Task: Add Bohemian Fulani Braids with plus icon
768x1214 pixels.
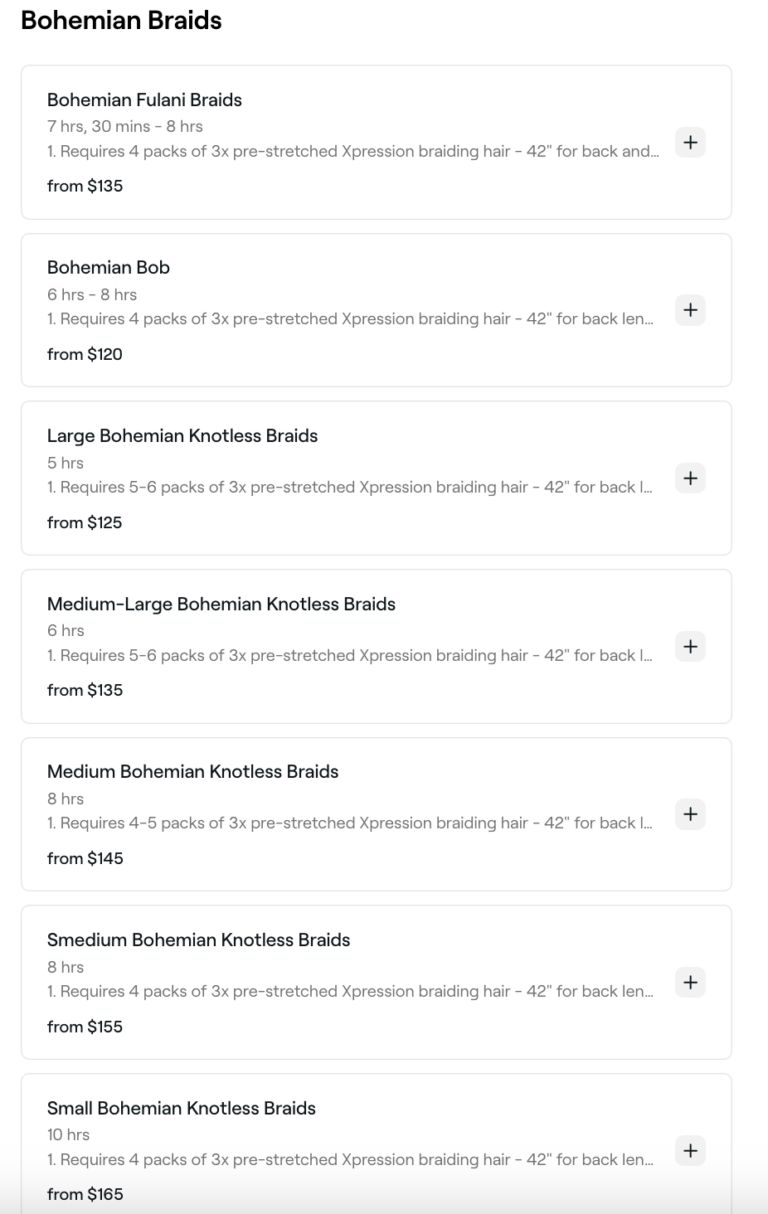Action: point(690,143)
